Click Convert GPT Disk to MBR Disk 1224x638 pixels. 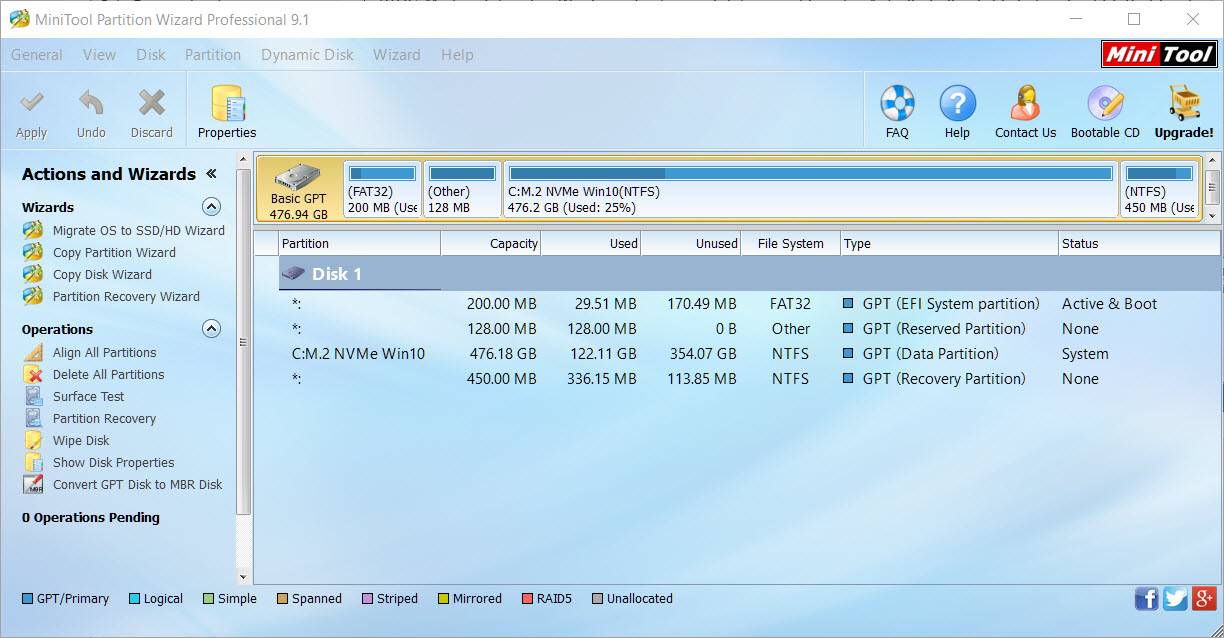pyautogui.click(x=138, y=484)
